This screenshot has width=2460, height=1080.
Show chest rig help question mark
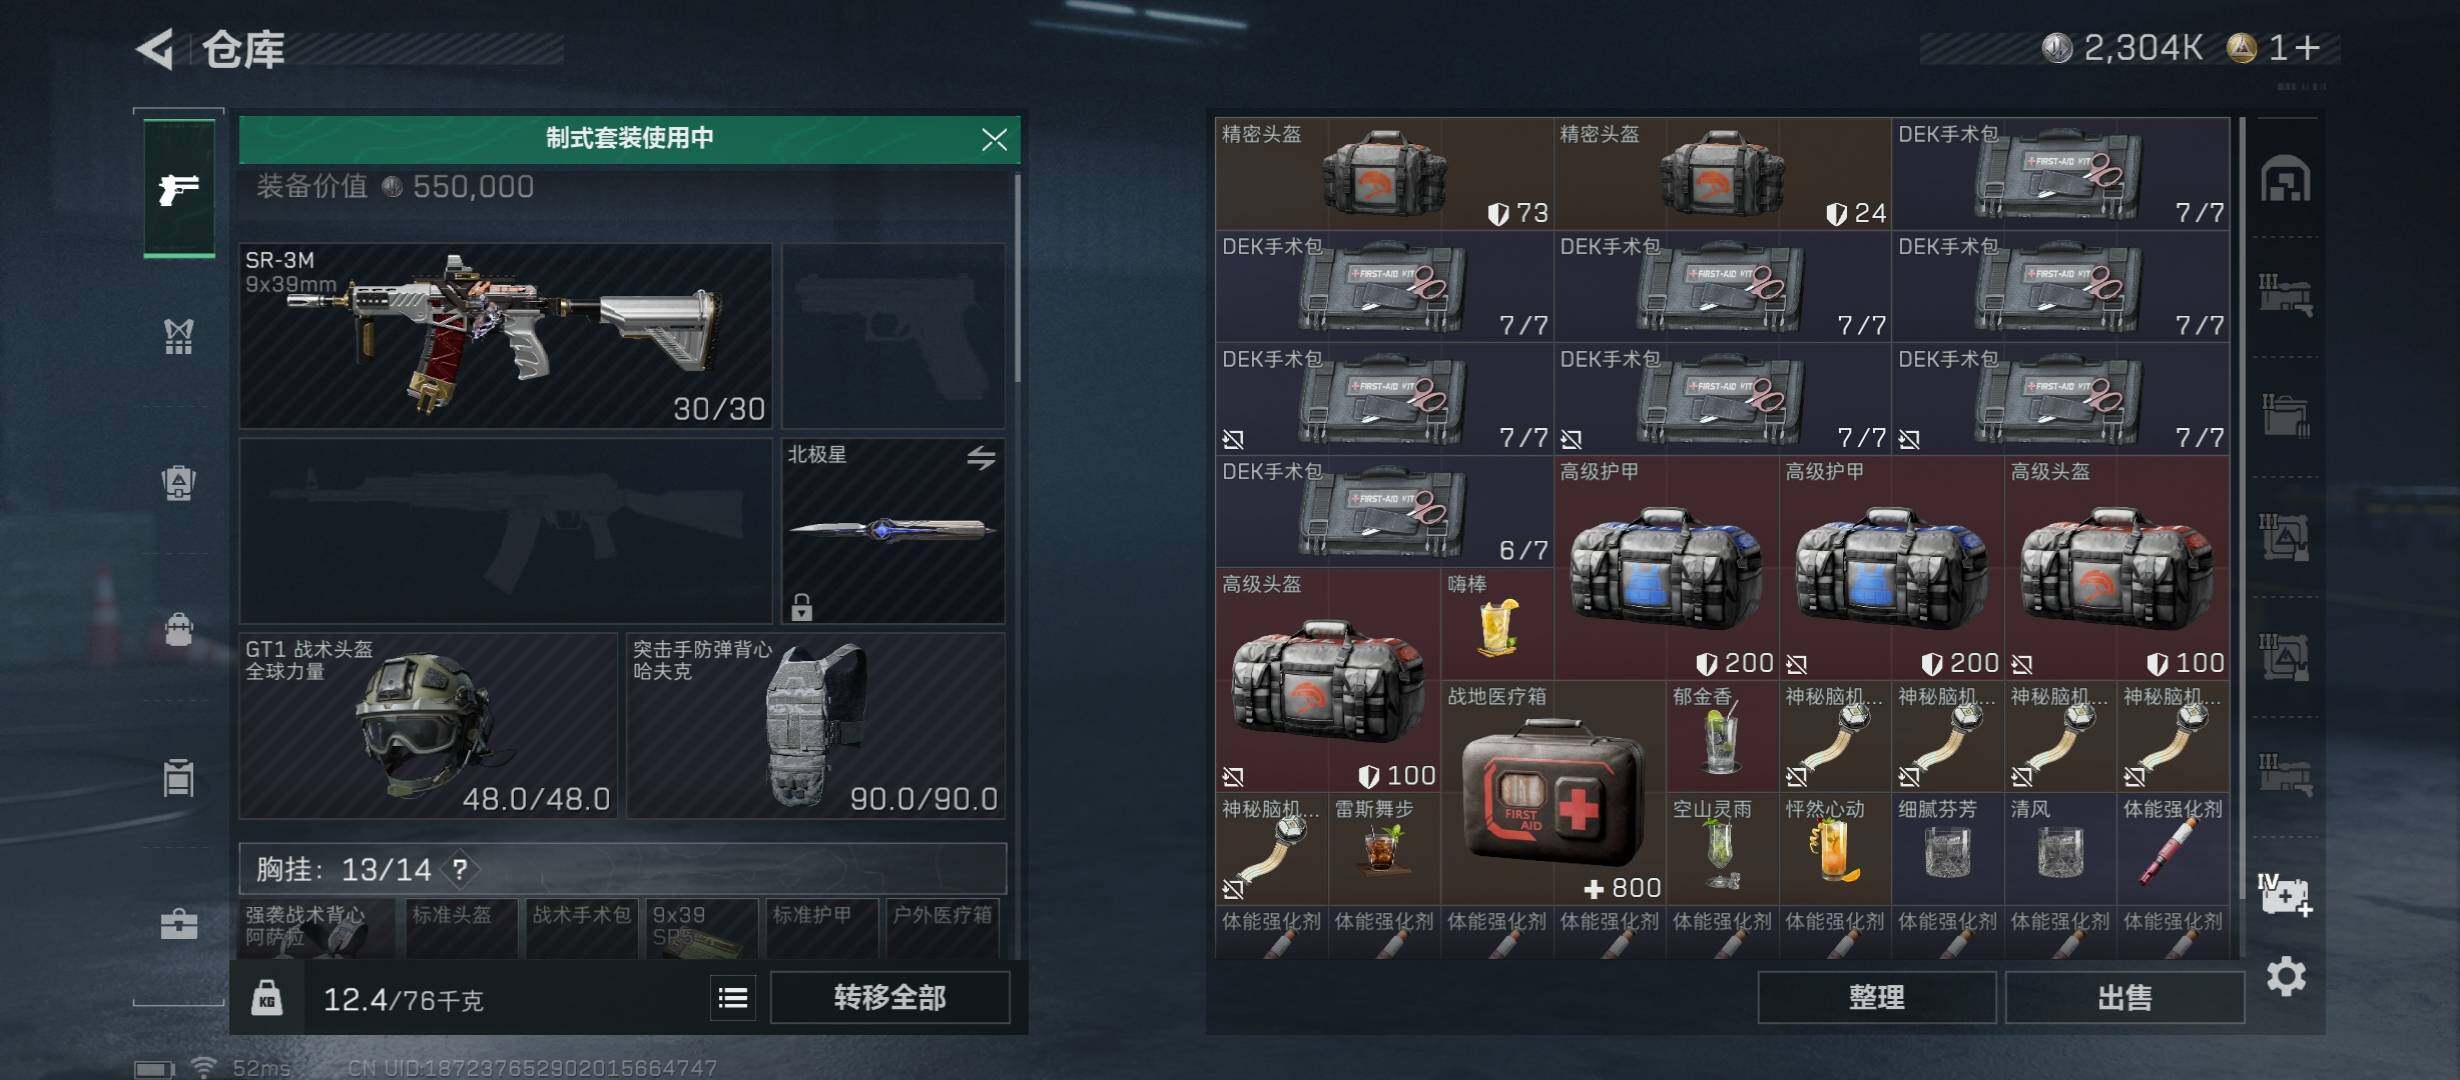pyautogui.click(x=460, y=869)
